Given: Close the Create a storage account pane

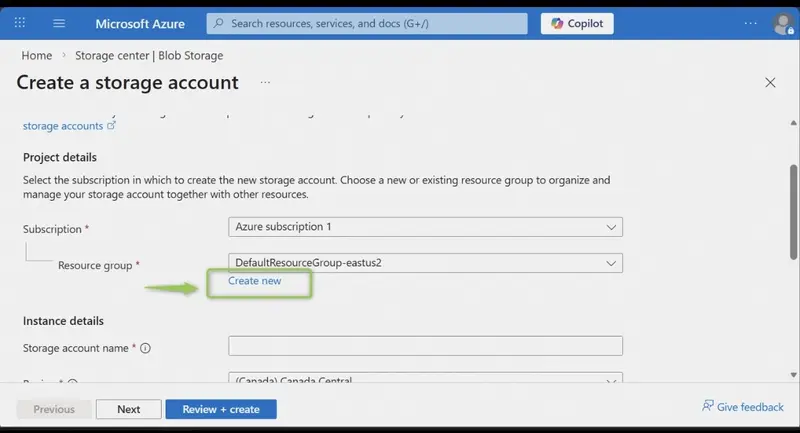Looking at the screenshot, I should 770,83.
